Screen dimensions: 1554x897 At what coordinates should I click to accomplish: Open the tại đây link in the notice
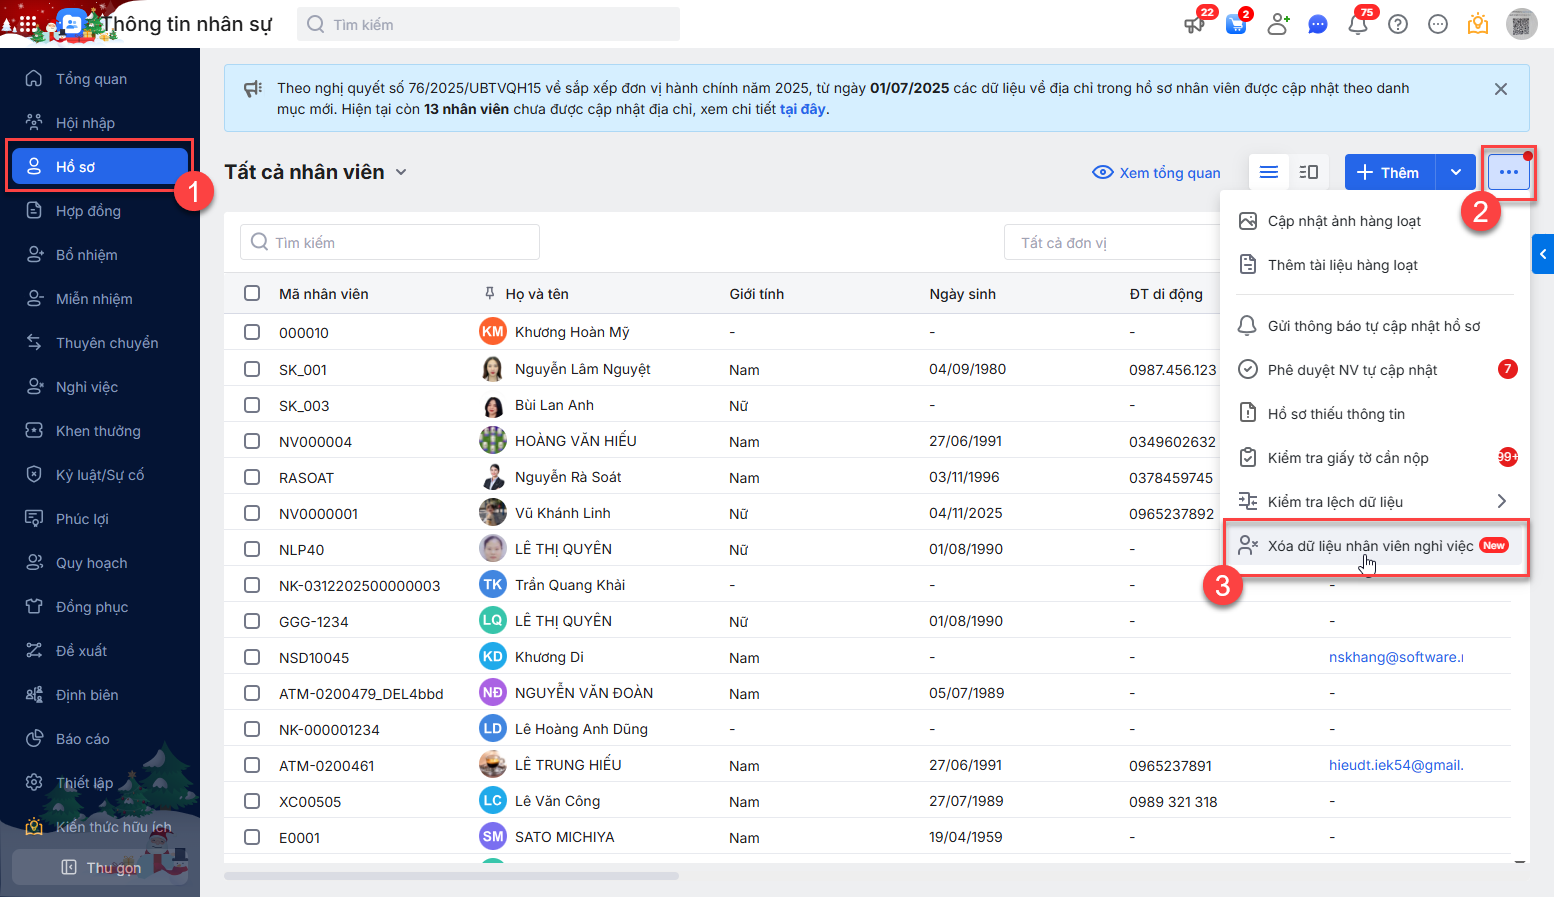coord(802,109)
